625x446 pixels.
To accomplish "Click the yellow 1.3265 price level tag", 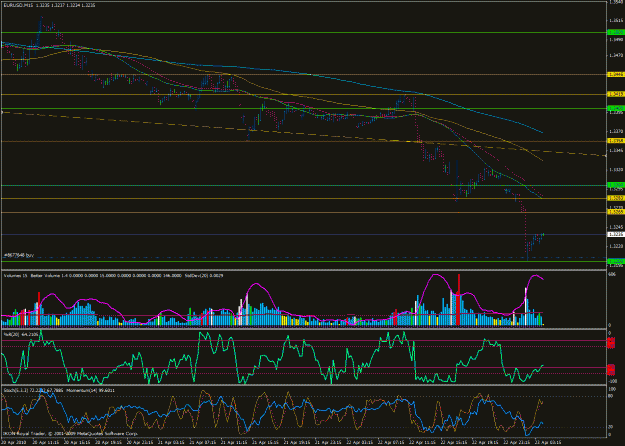I will (615, 212).
